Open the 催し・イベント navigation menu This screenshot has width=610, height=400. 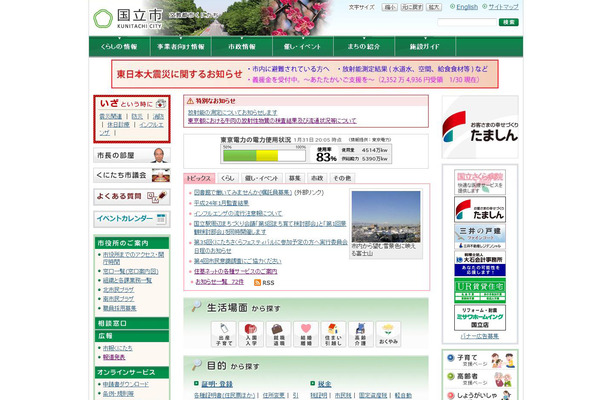click(303, 47)
